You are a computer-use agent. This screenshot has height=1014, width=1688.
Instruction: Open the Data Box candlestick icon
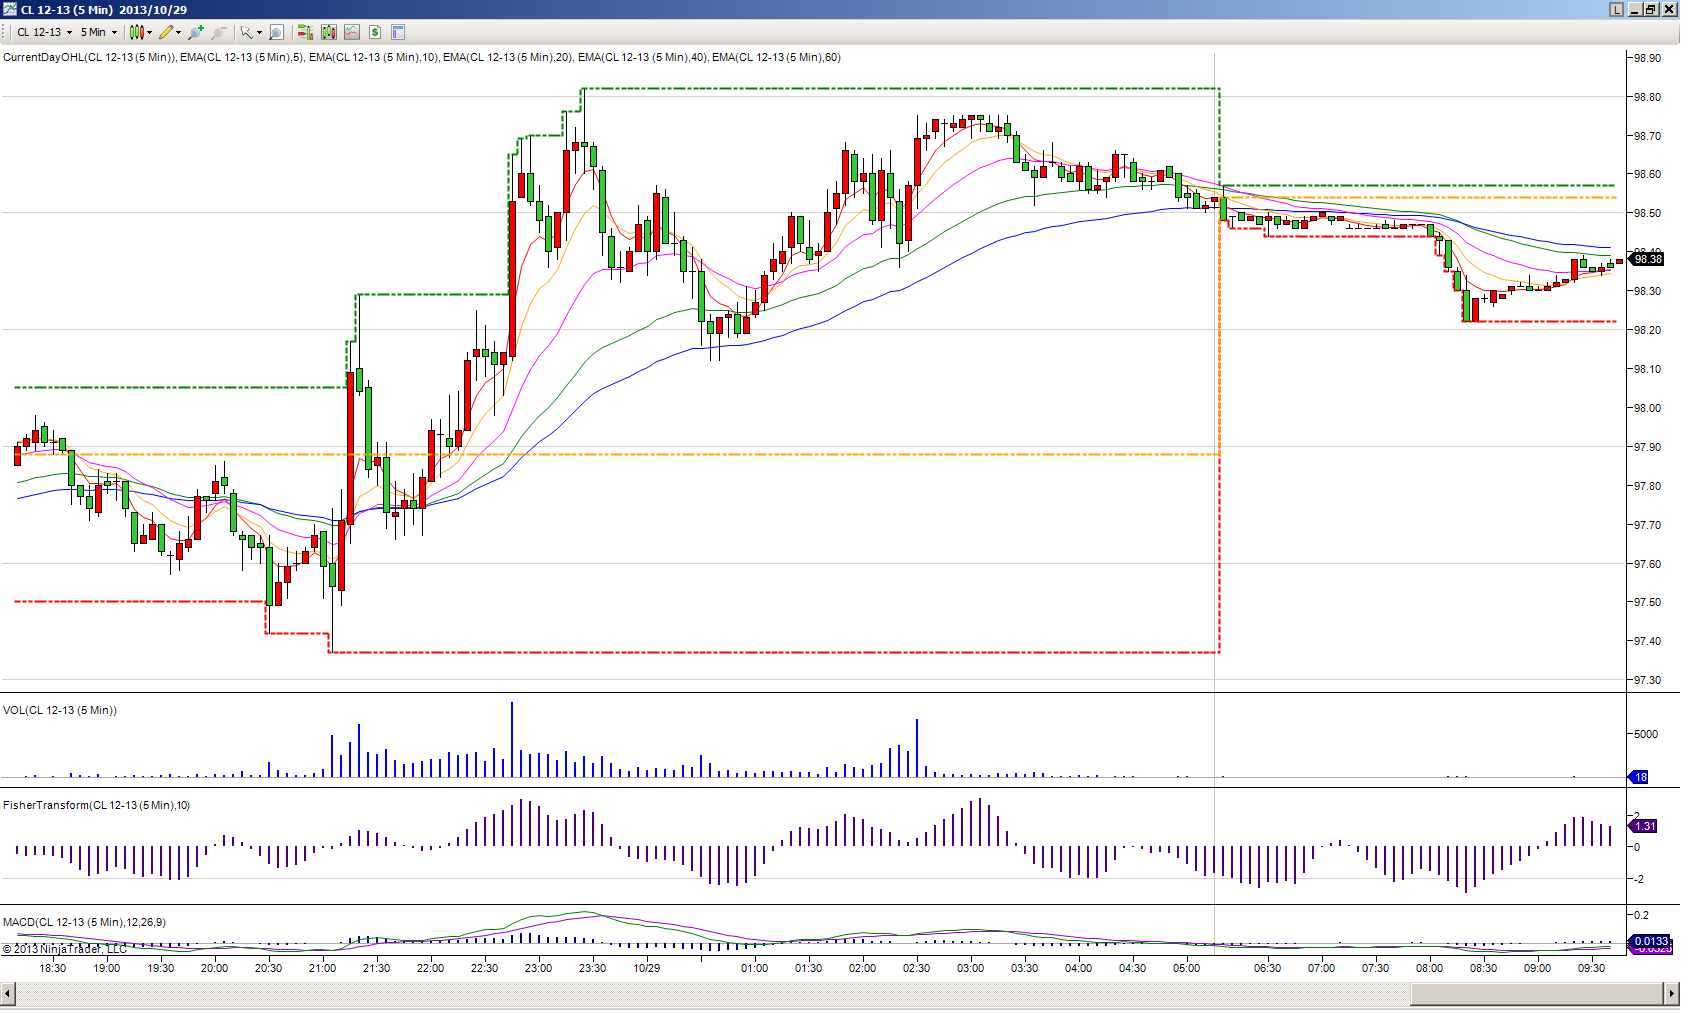[x=329, y=32]
